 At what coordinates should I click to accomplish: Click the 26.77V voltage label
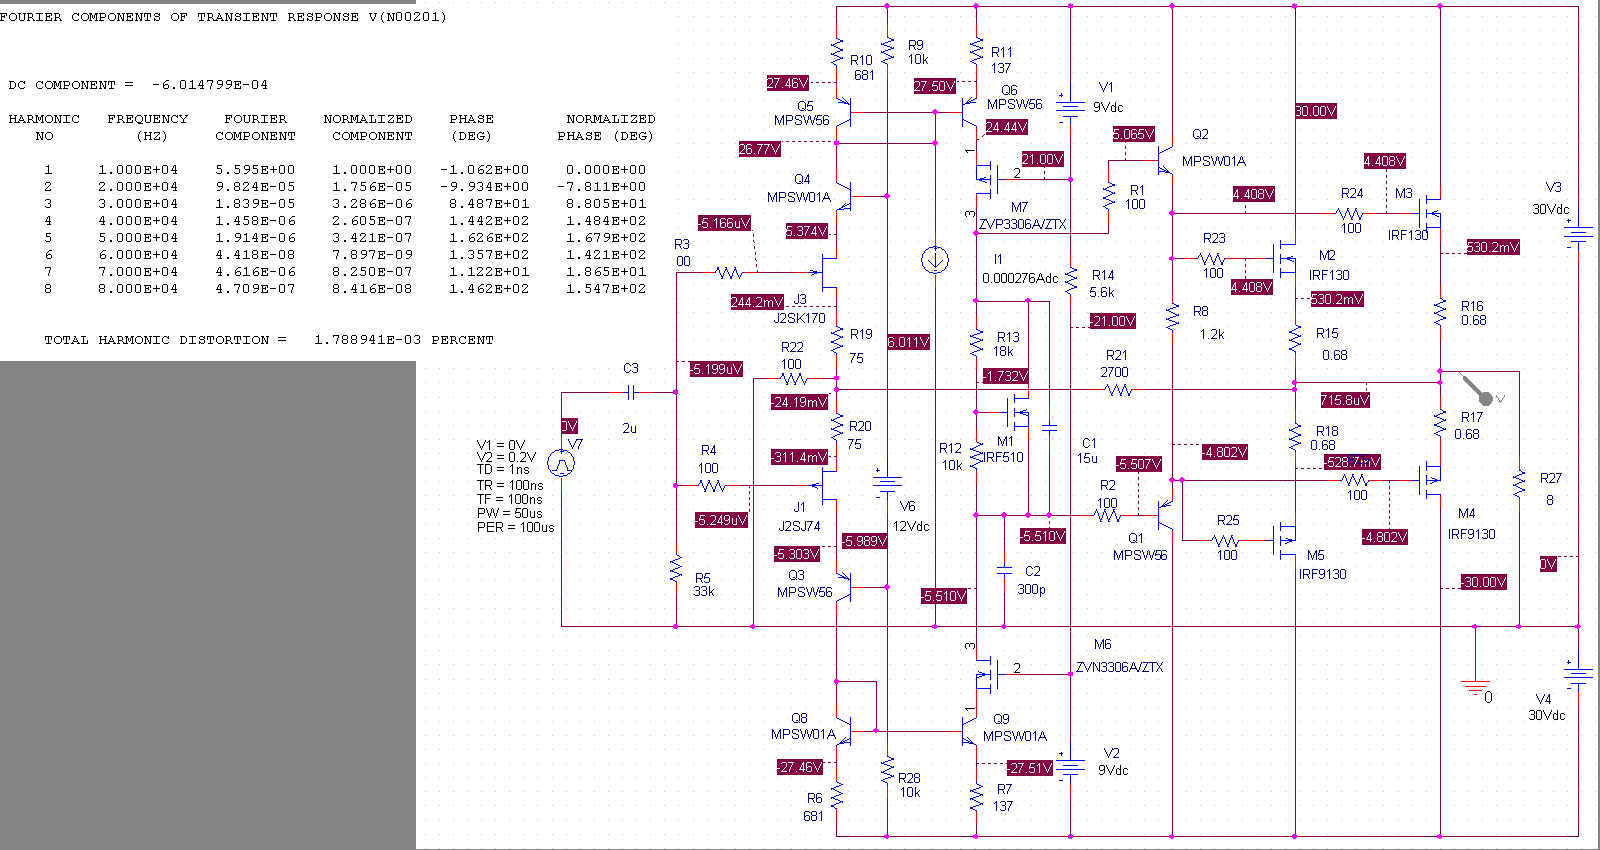coord(760,149)
